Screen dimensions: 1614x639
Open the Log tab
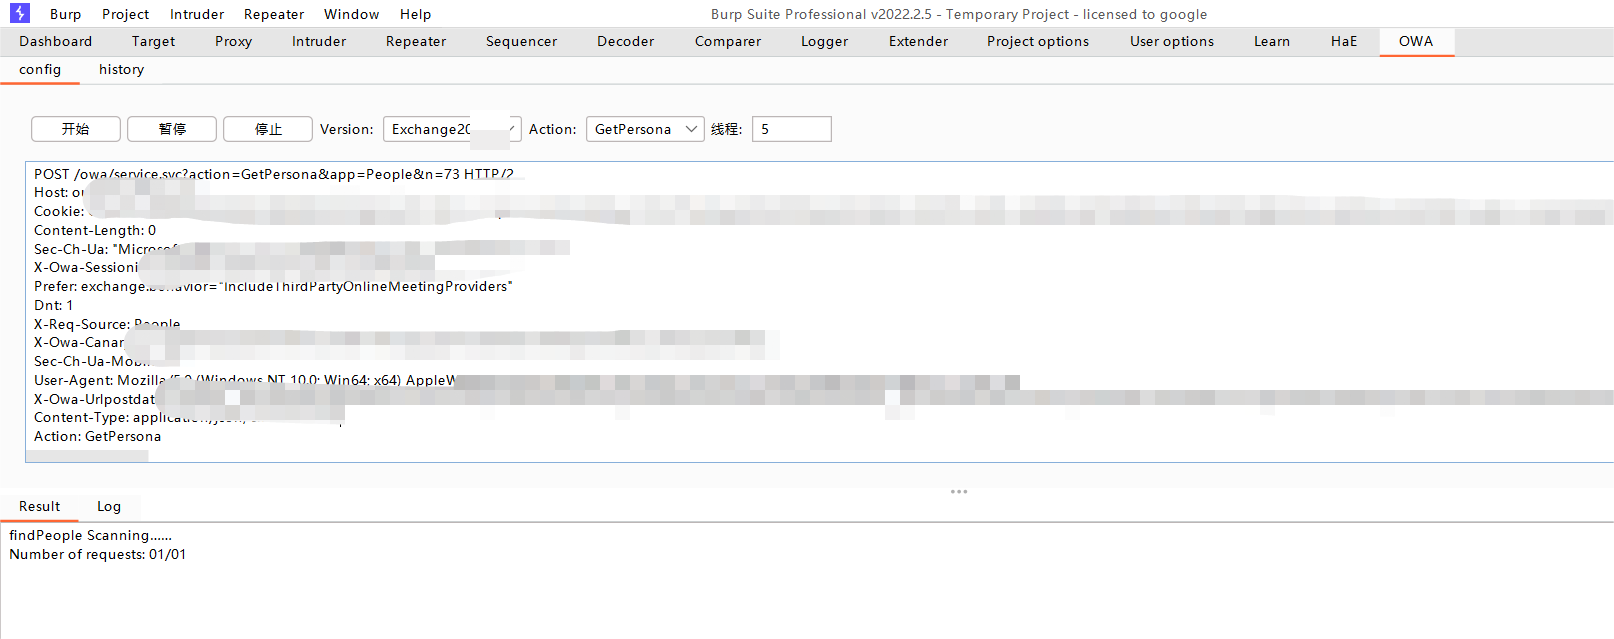click(x=109, y=506)
